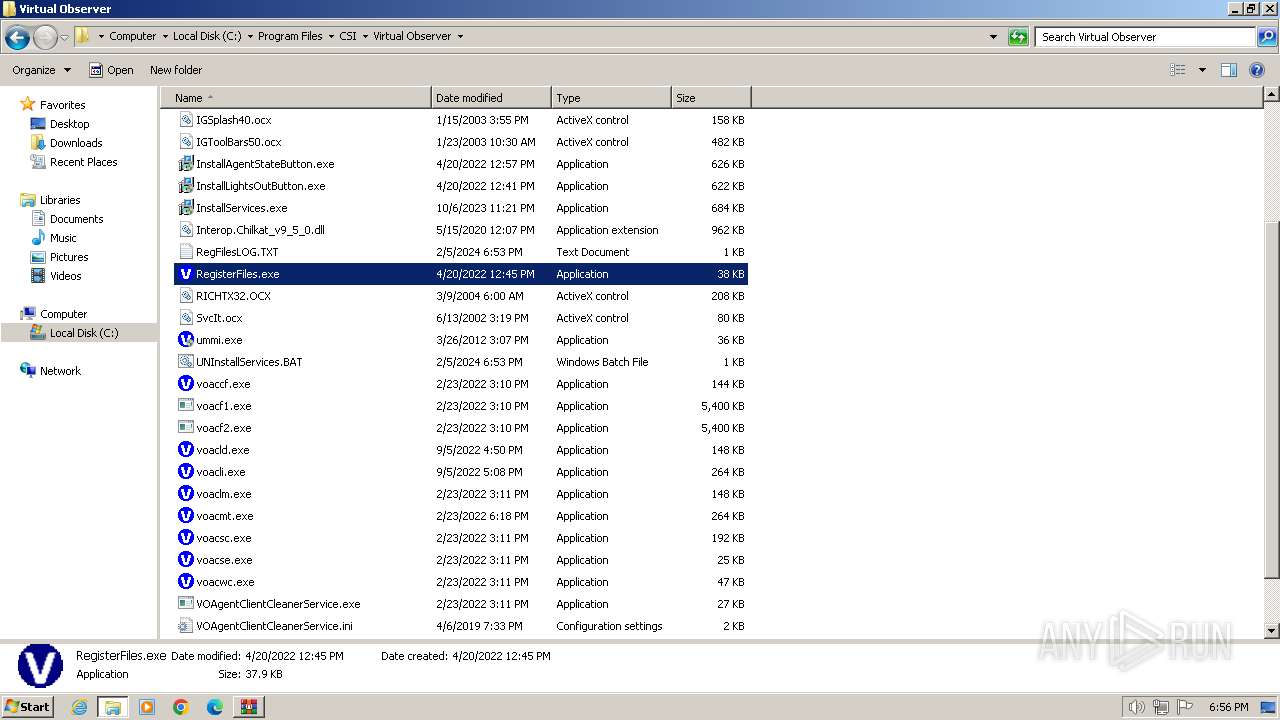The height and width of the screenshot is (720, 1280).
Task: Click the volume icon in system tray
Action: [1136, 707]
